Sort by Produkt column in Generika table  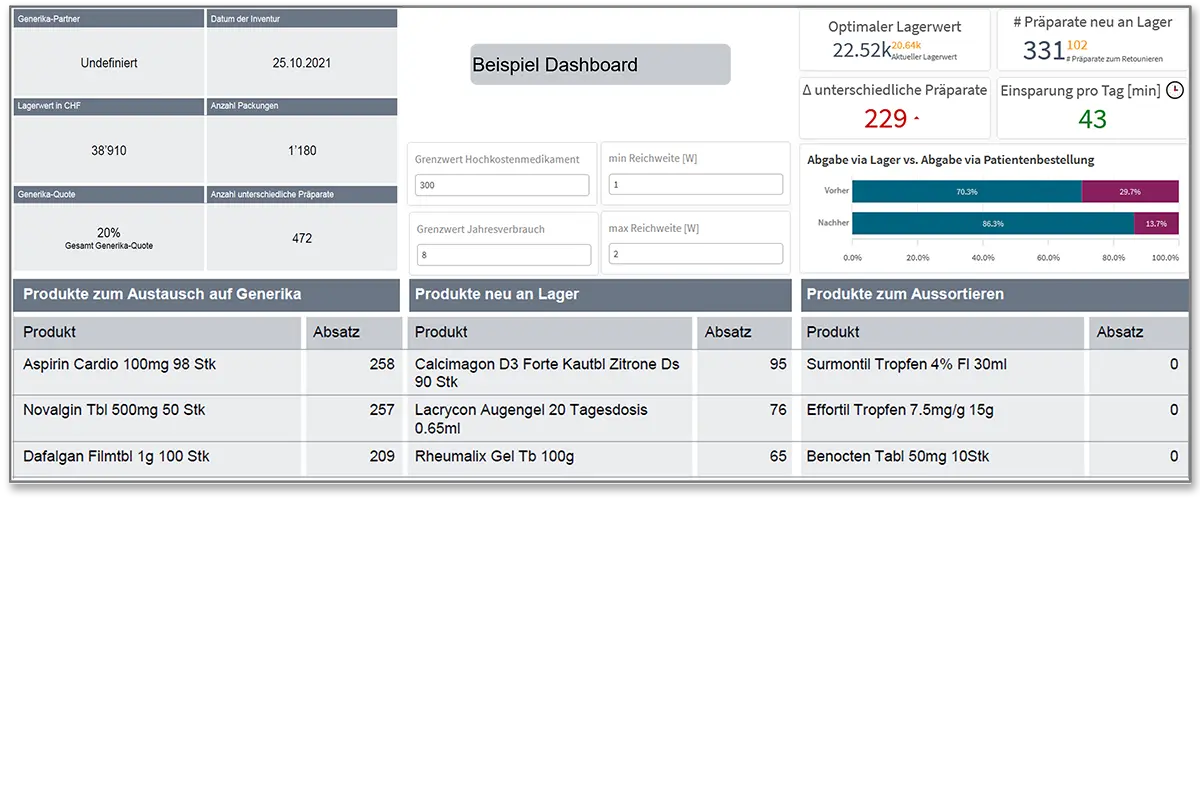point(158,332)
